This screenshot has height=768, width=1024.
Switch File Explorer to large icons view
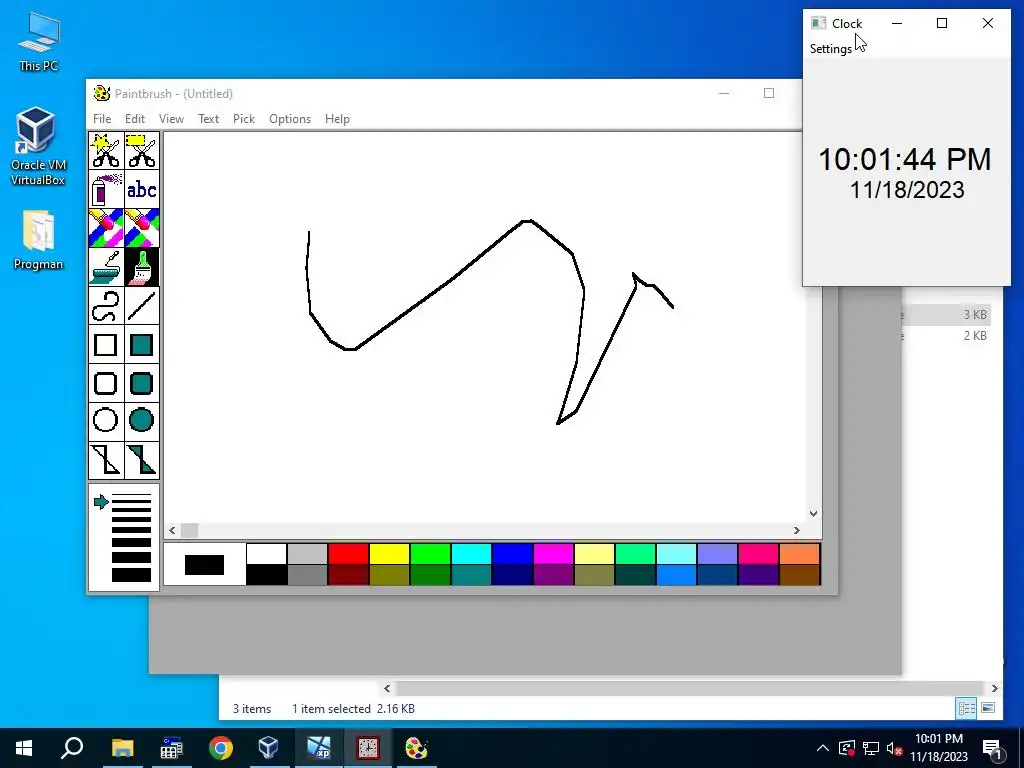click(988, 708)
